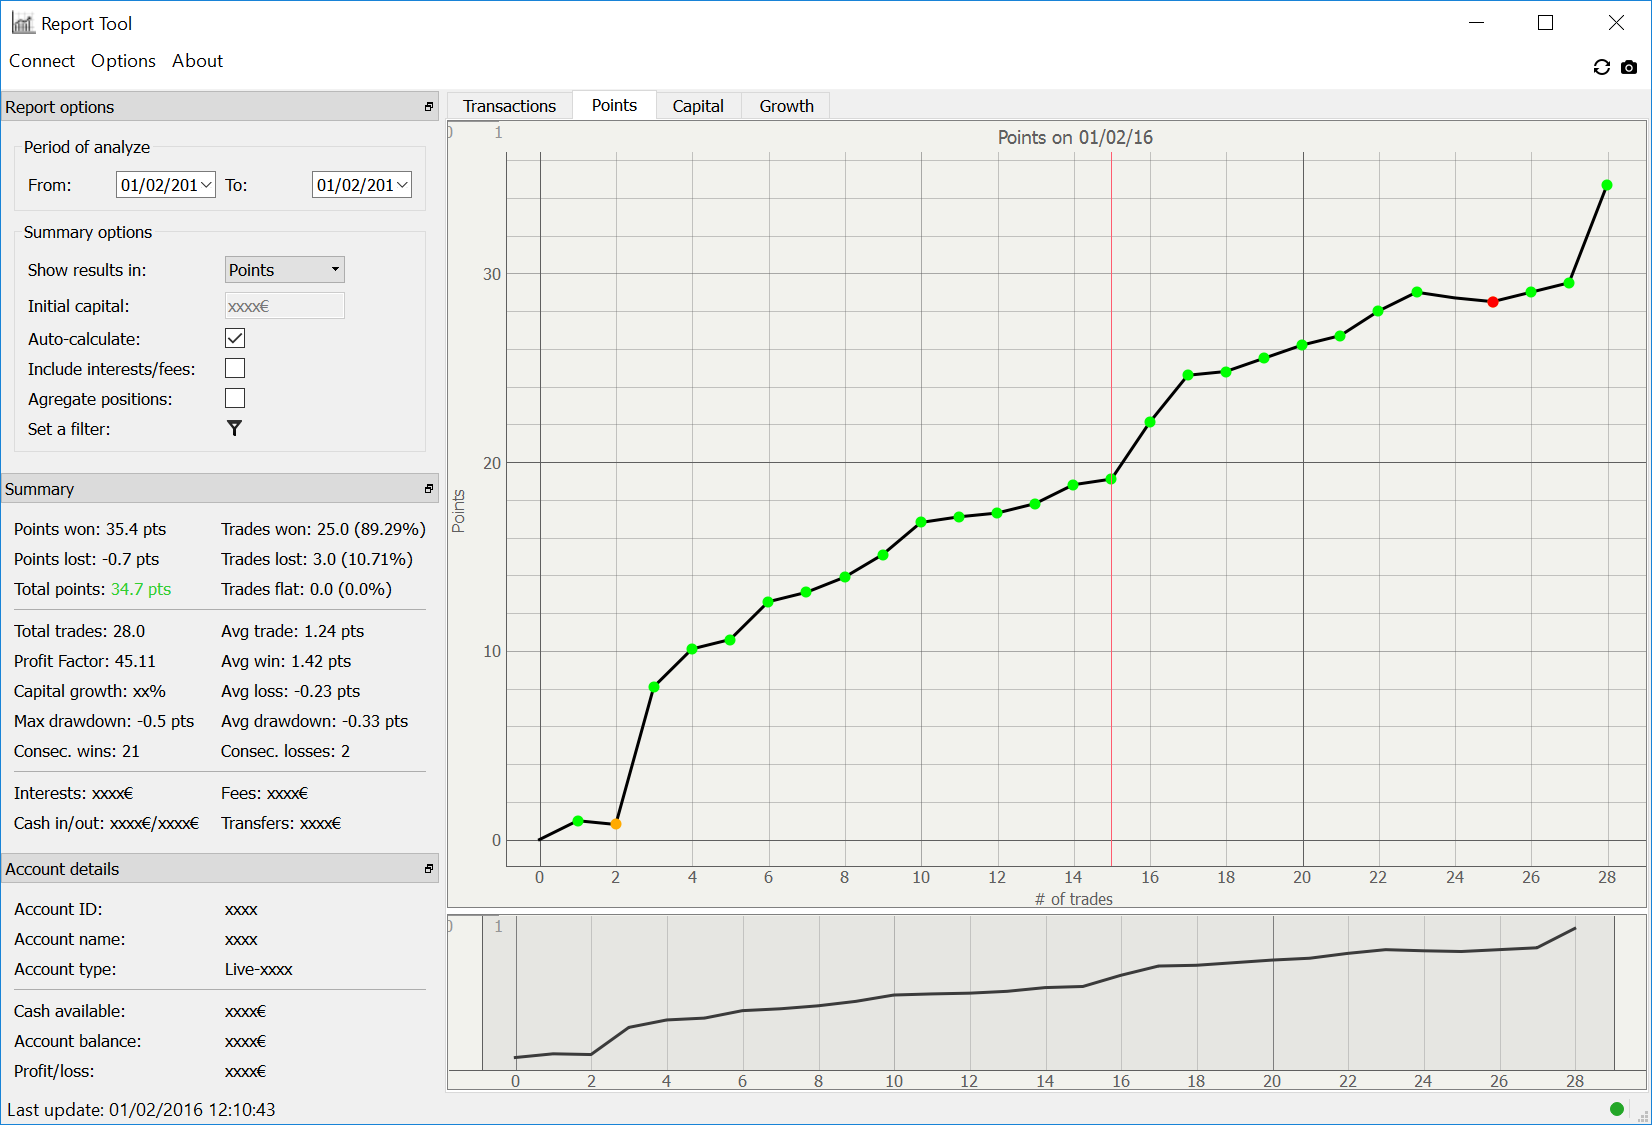Image resolution: width=1652 pixels, height=1125 pixels.
Task: Uncheck the Auto-calculate checkbox
Action: click(235, 339)
